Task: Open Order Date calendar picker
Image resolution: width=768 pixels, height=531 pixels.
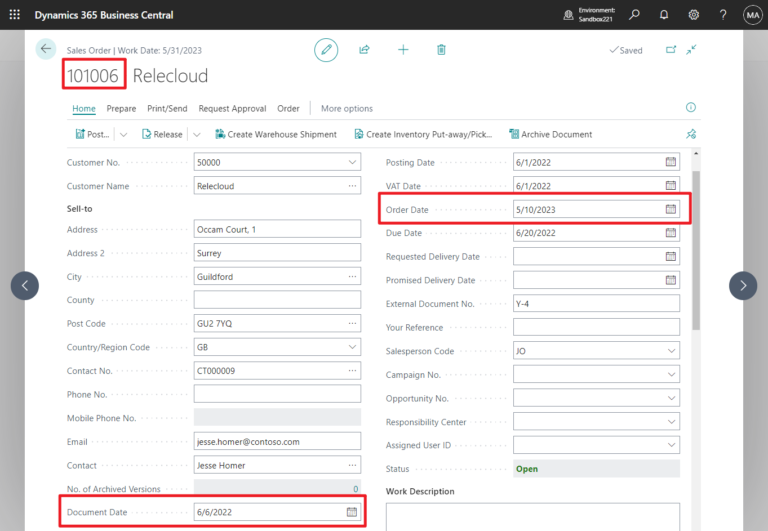Action: pos(671,209)
